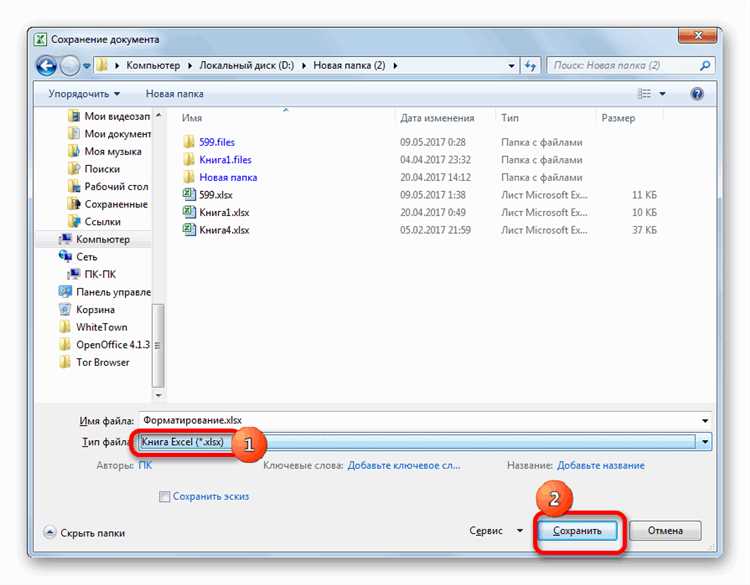Open the address bar history dropdown arrow

[511, 66]
